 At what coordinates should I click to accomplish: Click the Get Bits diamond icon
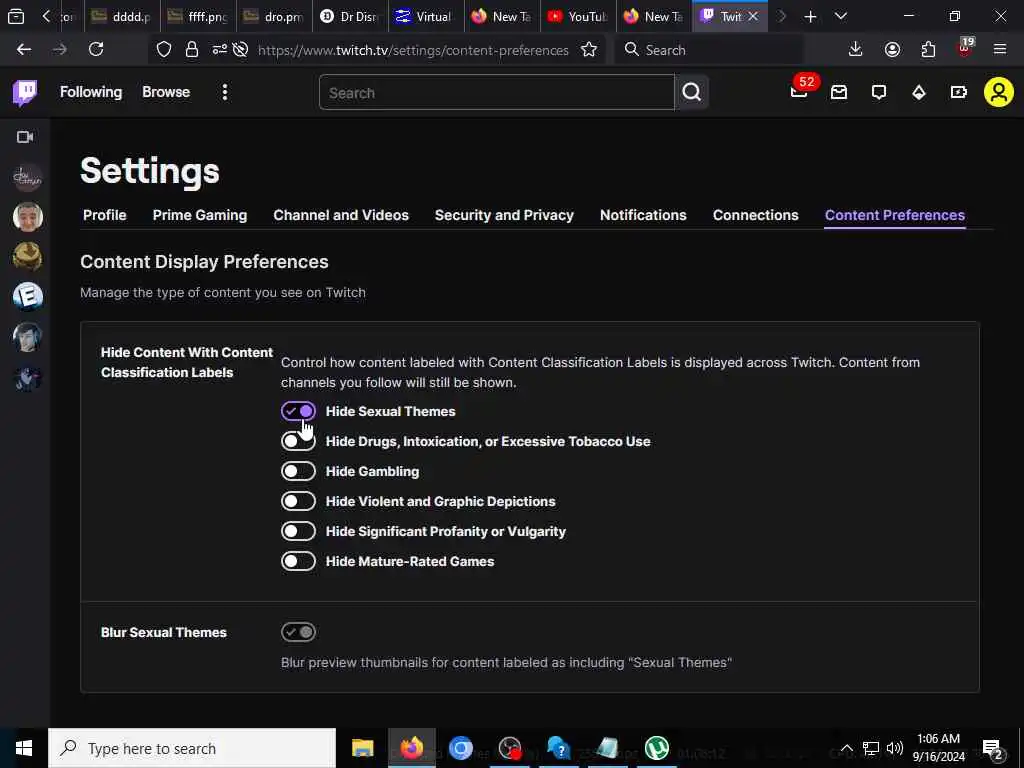(x=919, y=93)
